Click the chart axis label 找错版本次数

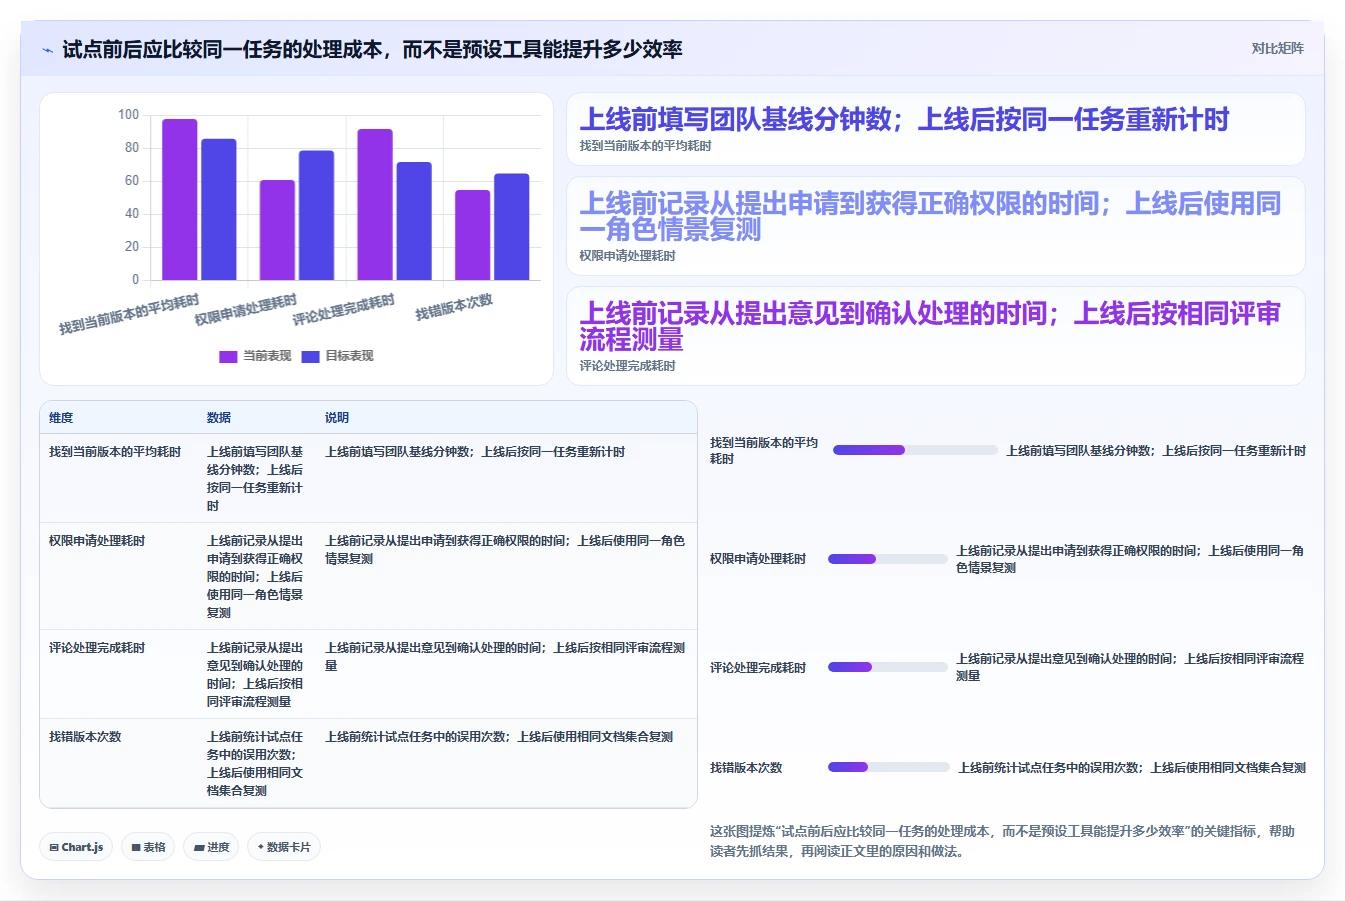click(x=454, y=306)
